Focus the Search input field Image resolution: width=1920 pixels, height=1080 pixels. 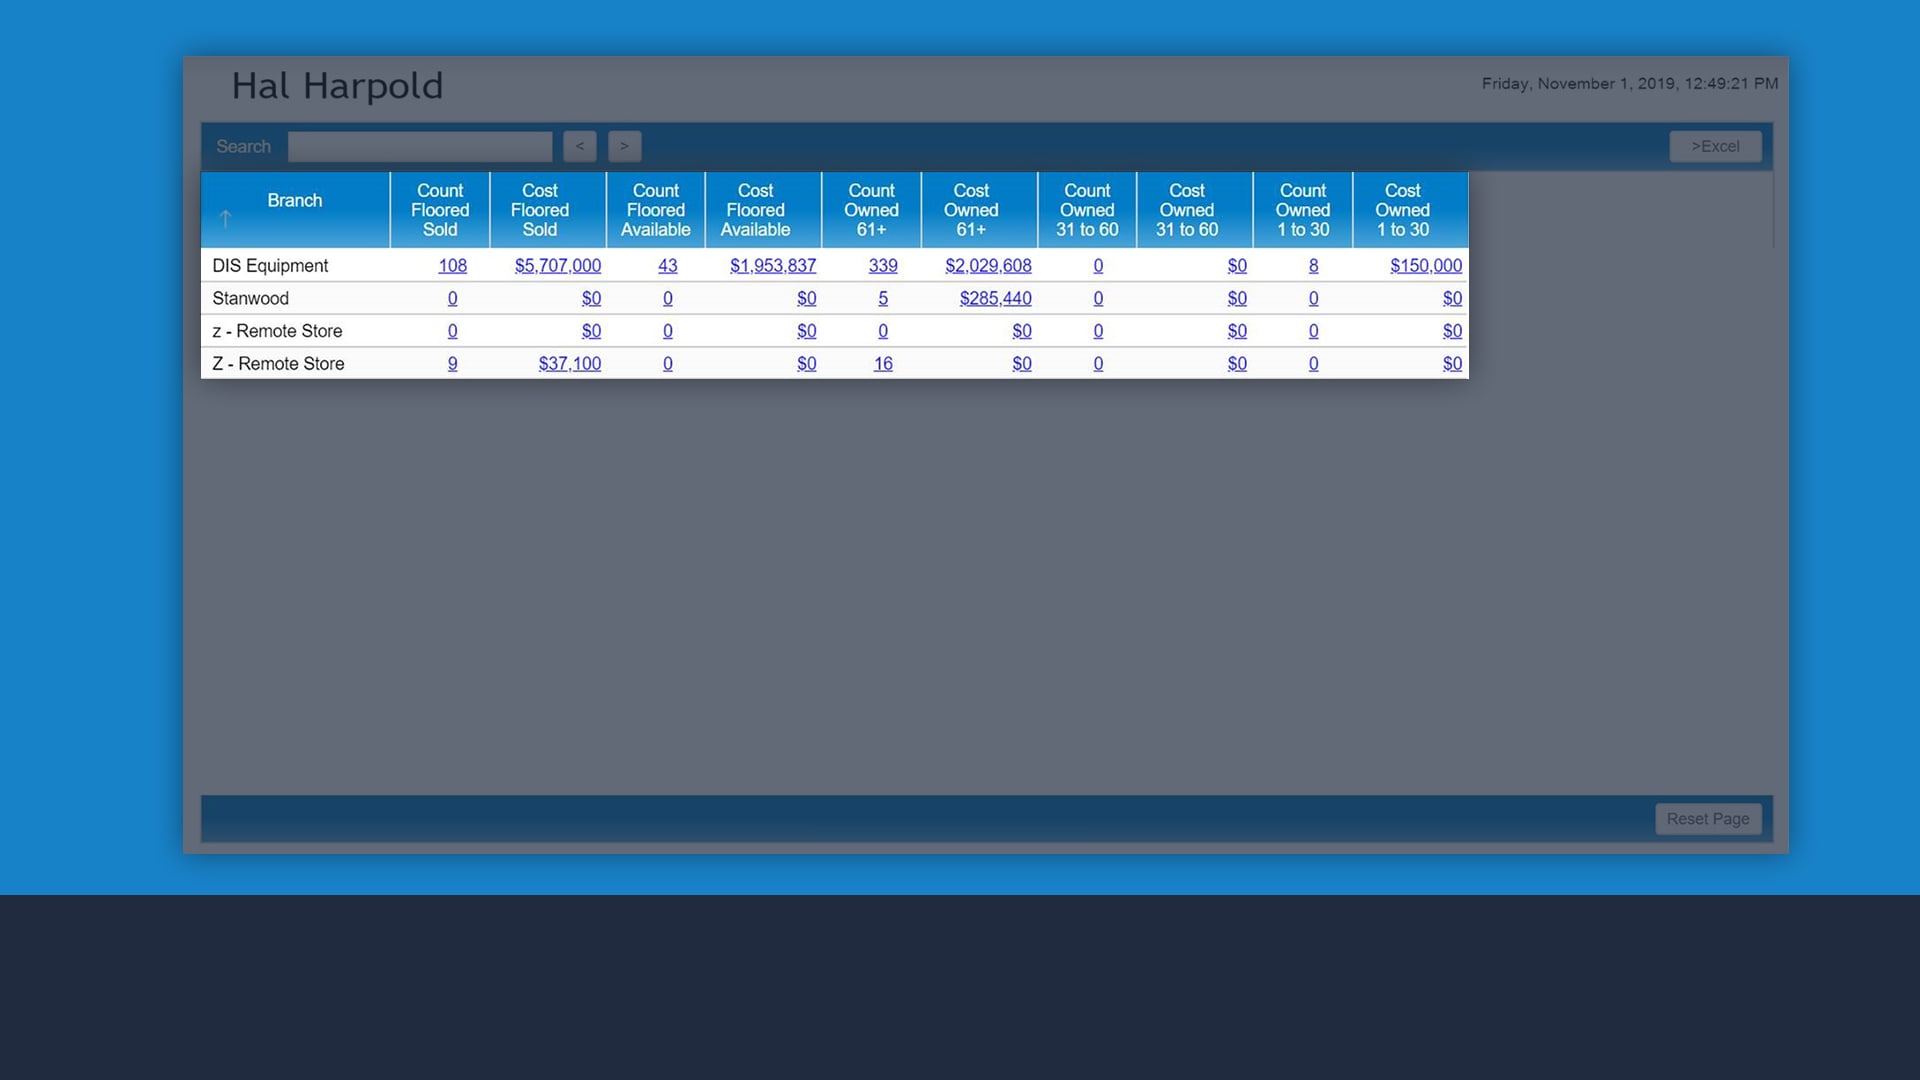(x=420, y=147)
